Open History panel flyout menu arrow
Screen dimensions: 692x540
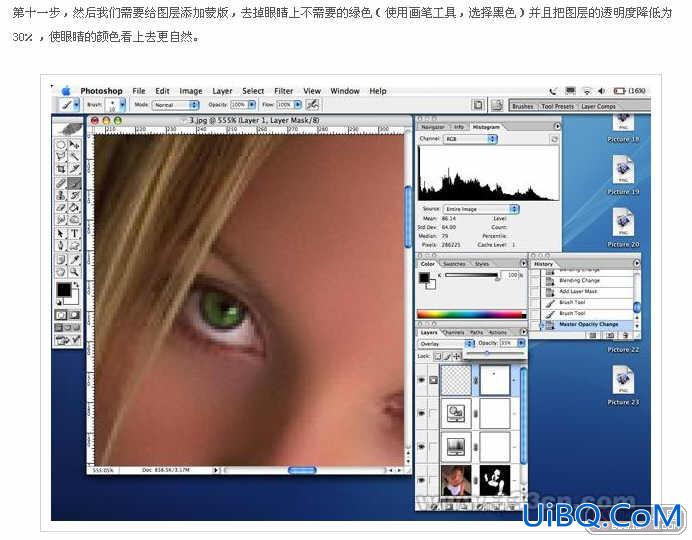point(636,263)
